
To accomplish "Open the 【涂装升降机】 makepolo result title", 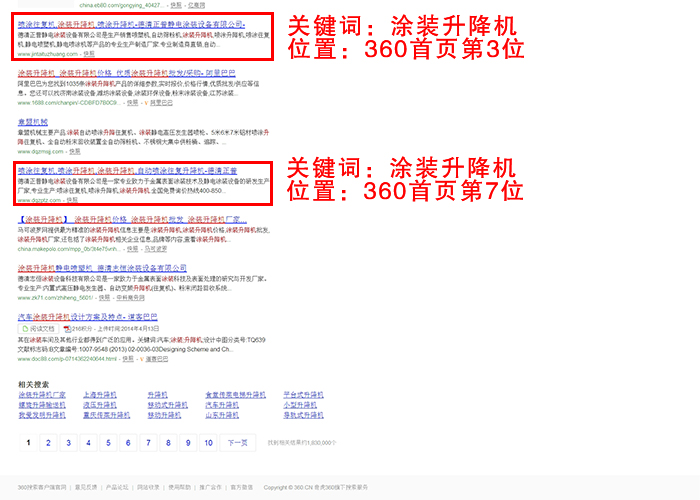I will pos(132,219).
